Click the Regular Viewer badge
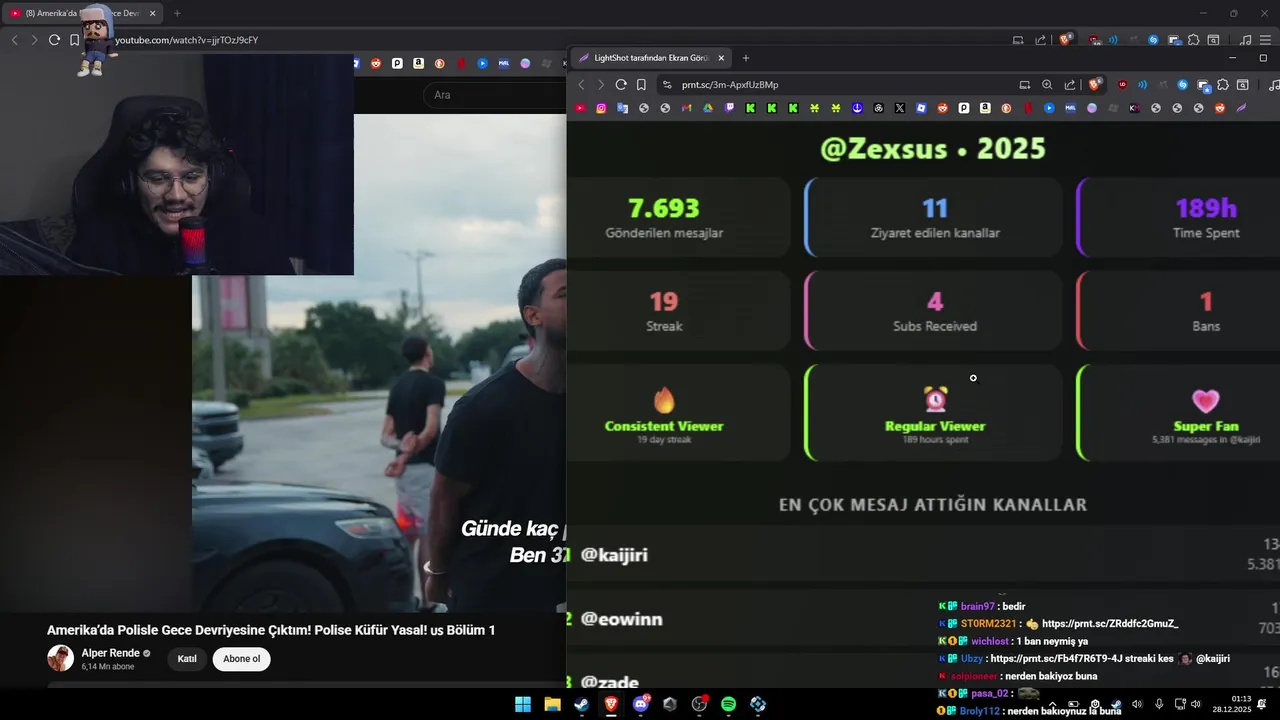Screen dimensions: 1280x720 (934, 413)
